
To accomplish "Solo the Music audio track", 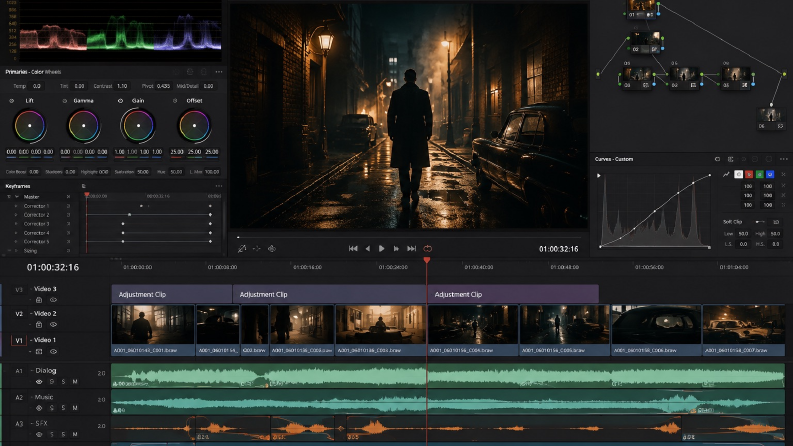I will (x=63, y=408).
